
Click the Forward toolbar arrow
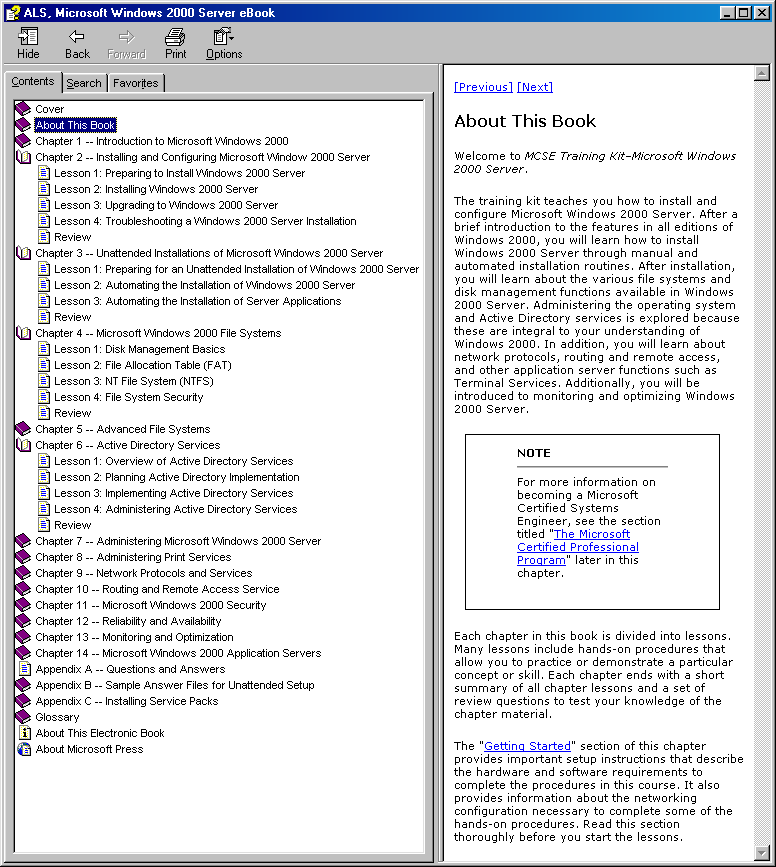click(126, 36)
